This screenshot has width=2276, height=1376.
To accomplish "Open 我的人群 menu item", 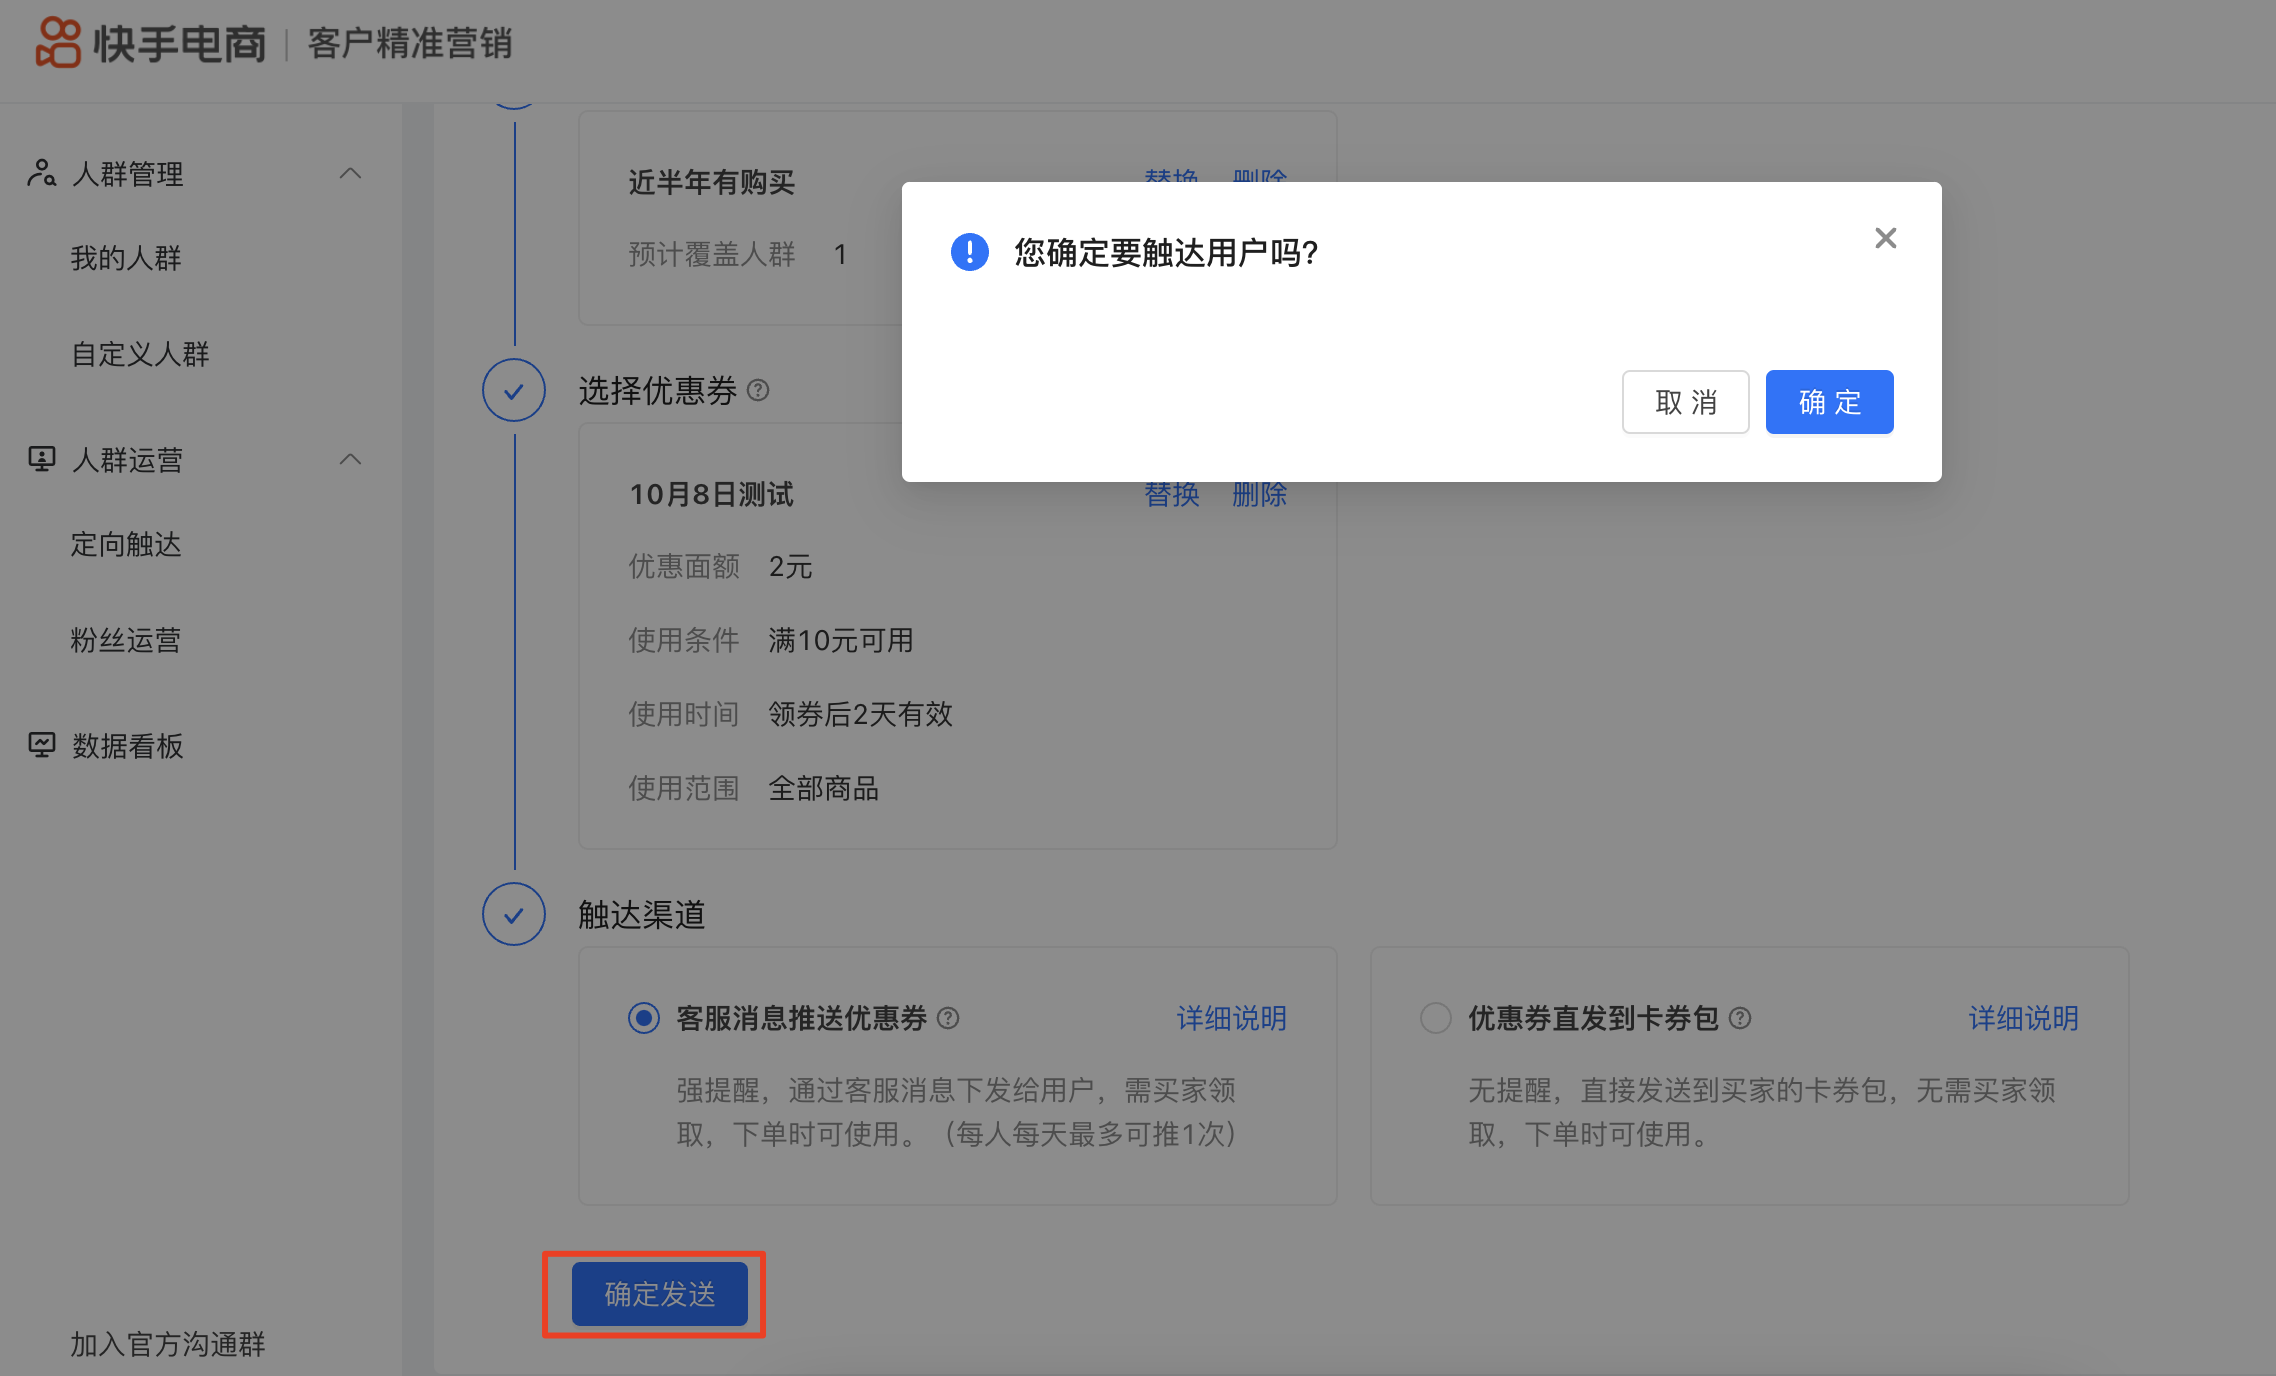I will tap(126, 258).
